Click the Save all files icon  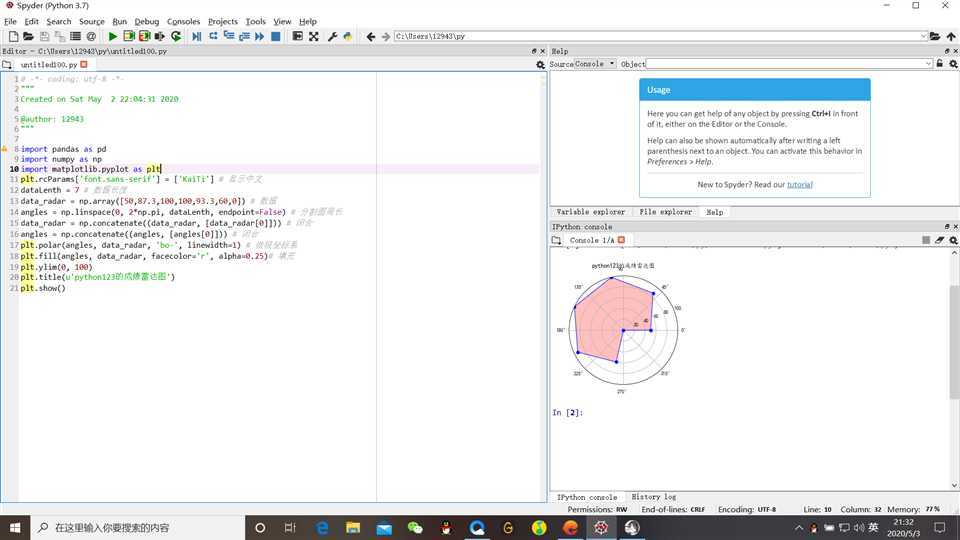coord(59,37)
